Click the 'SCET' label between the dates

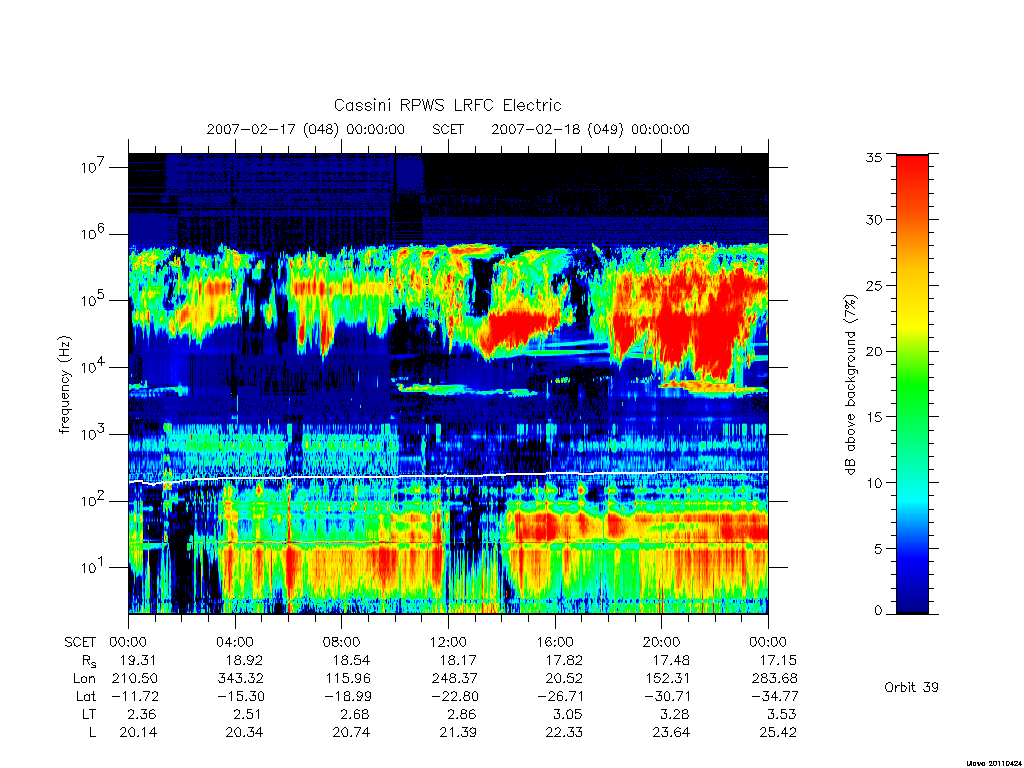click(448, 129)
